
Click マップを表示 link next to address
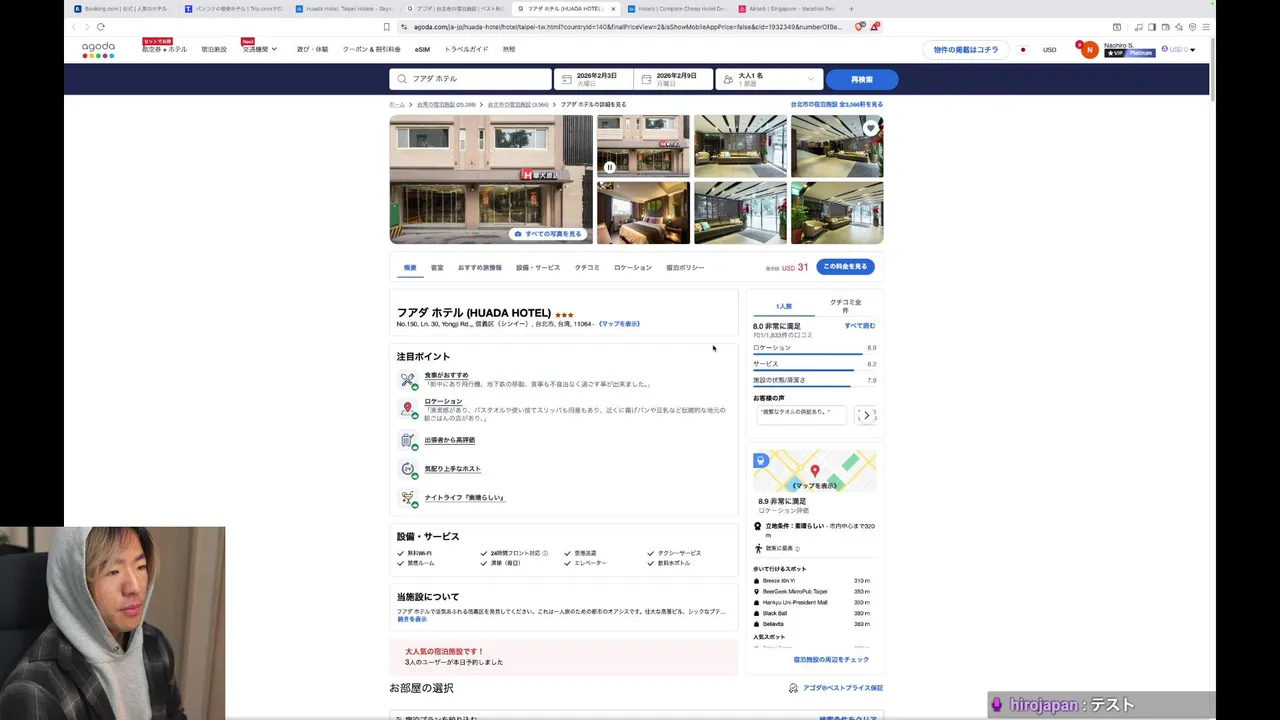619,324
